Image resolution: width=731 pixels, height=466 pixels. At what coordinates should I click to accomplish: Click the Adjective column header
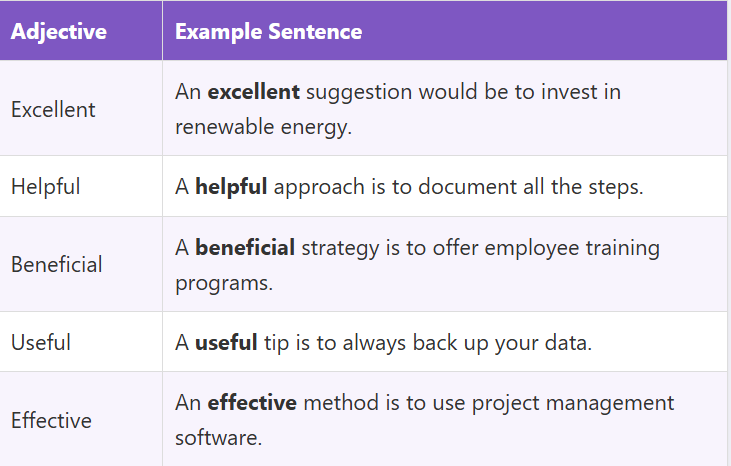[59, 31]
